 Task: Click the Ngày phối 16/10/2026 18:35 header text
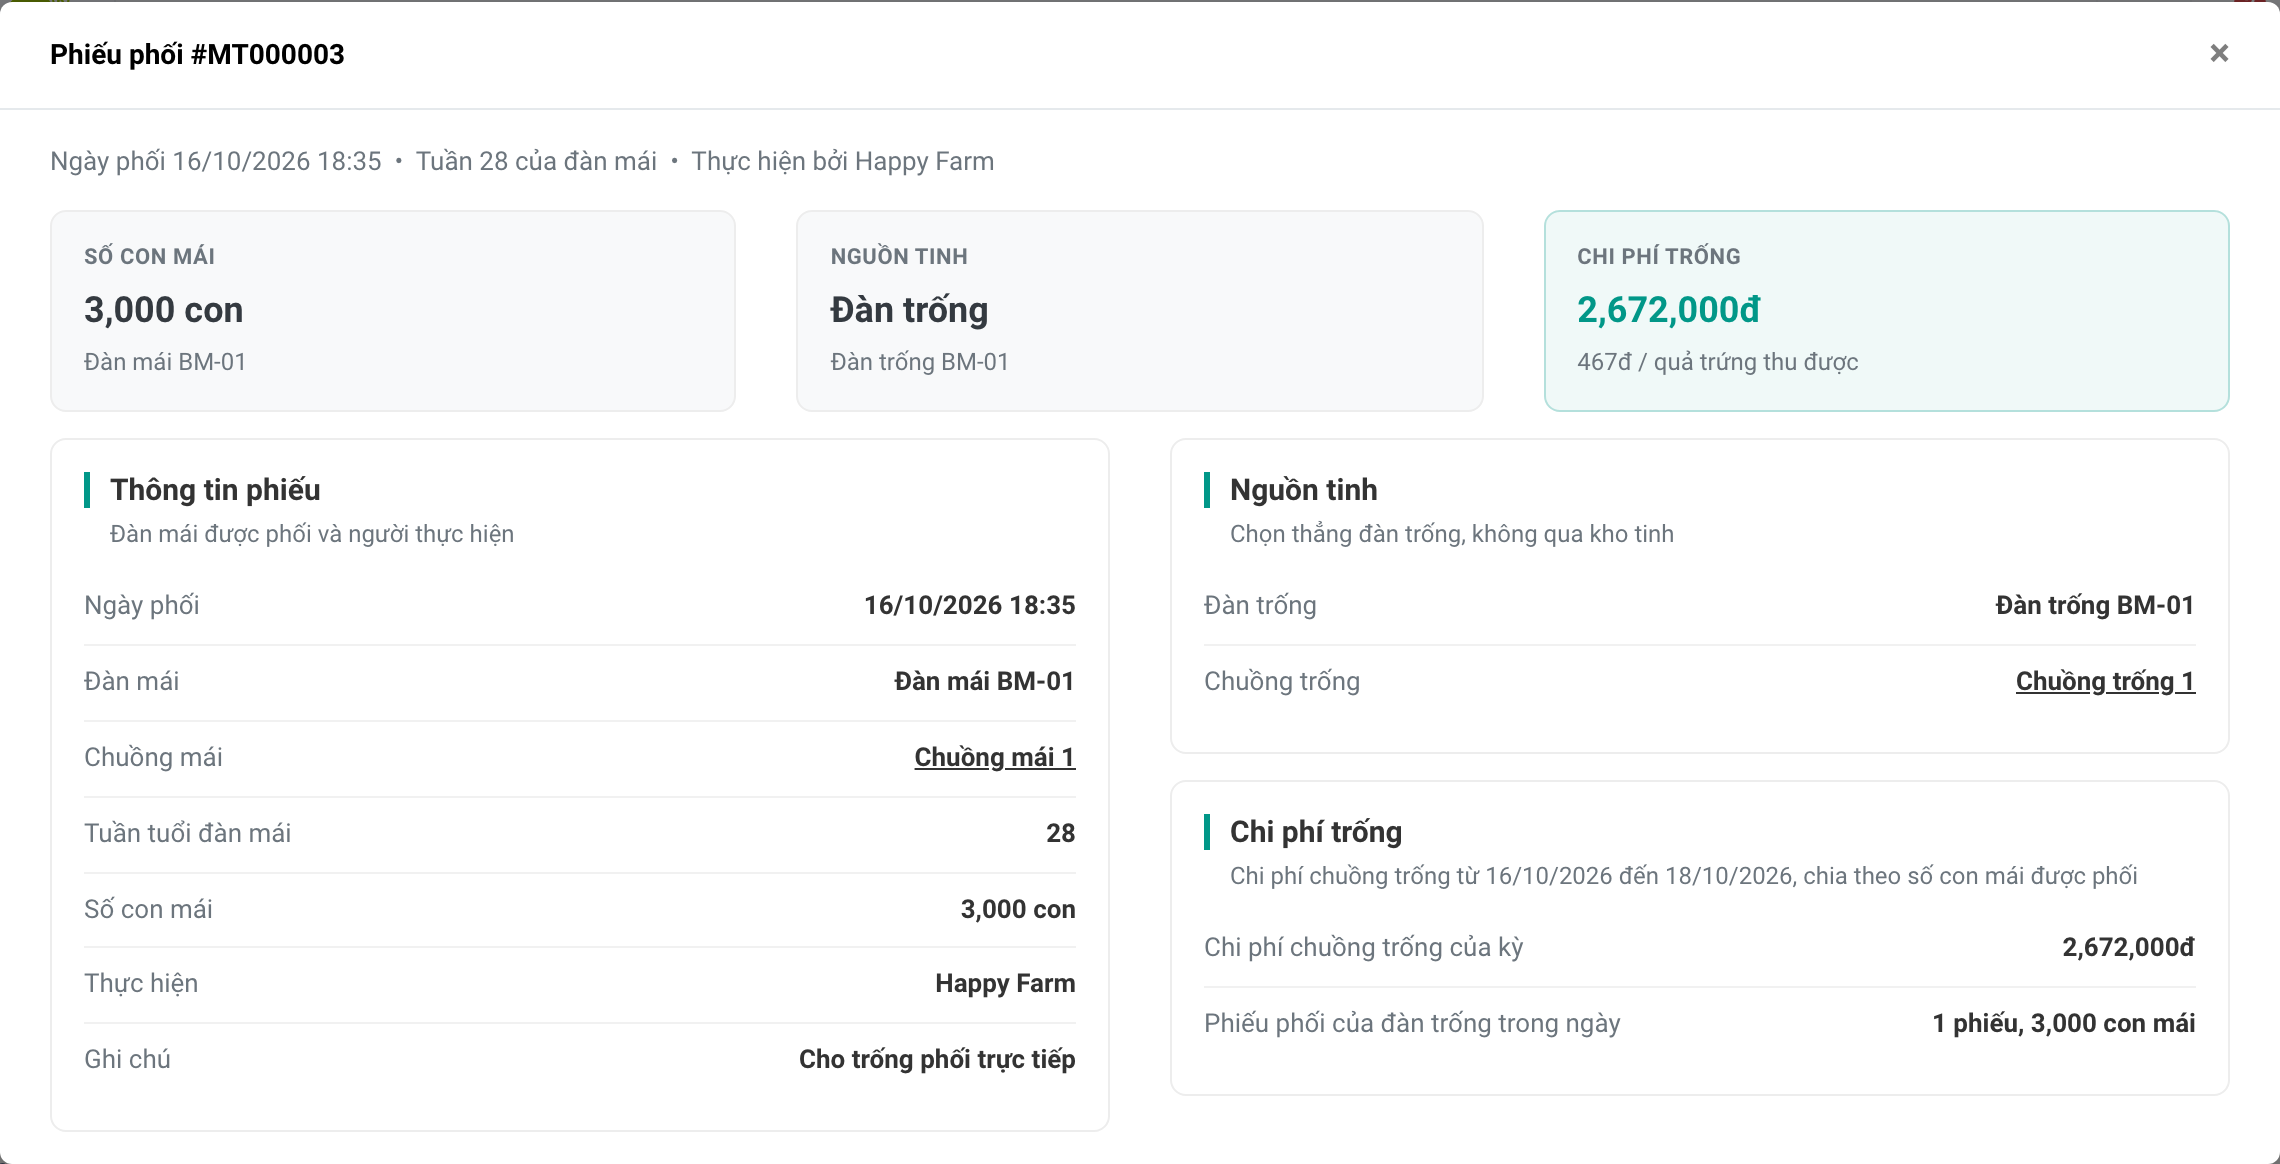[x=216, y=161]
